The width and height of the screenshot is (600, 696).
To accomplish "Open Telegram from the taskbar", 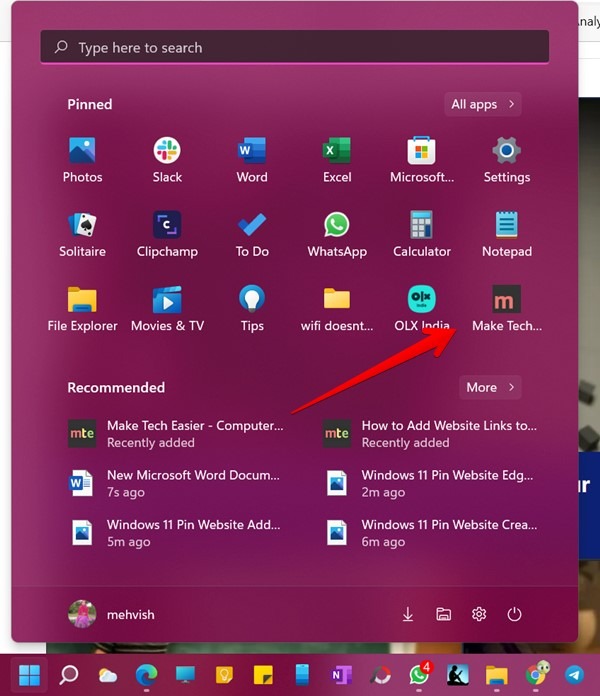I will coord(574,675).
